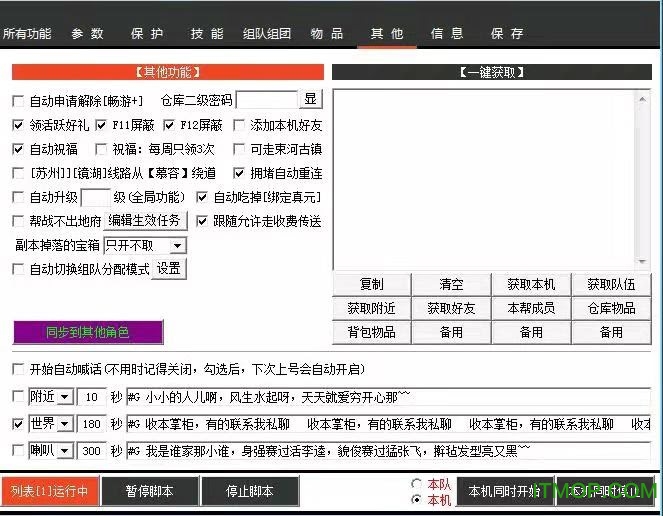
Task: Click the 一键获取 results text area
Action: (485, 180)
